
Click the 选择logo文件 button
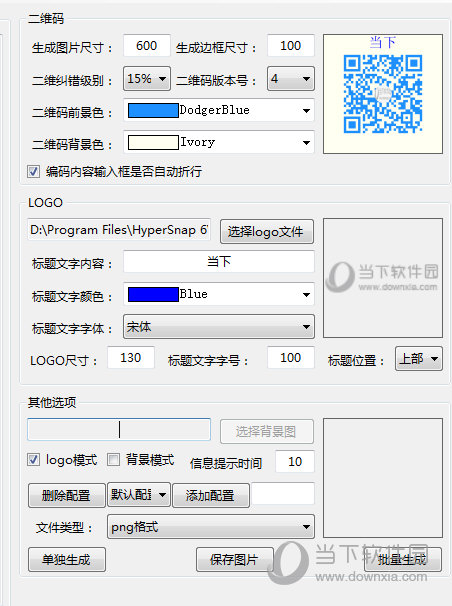[x=267, y=232]
